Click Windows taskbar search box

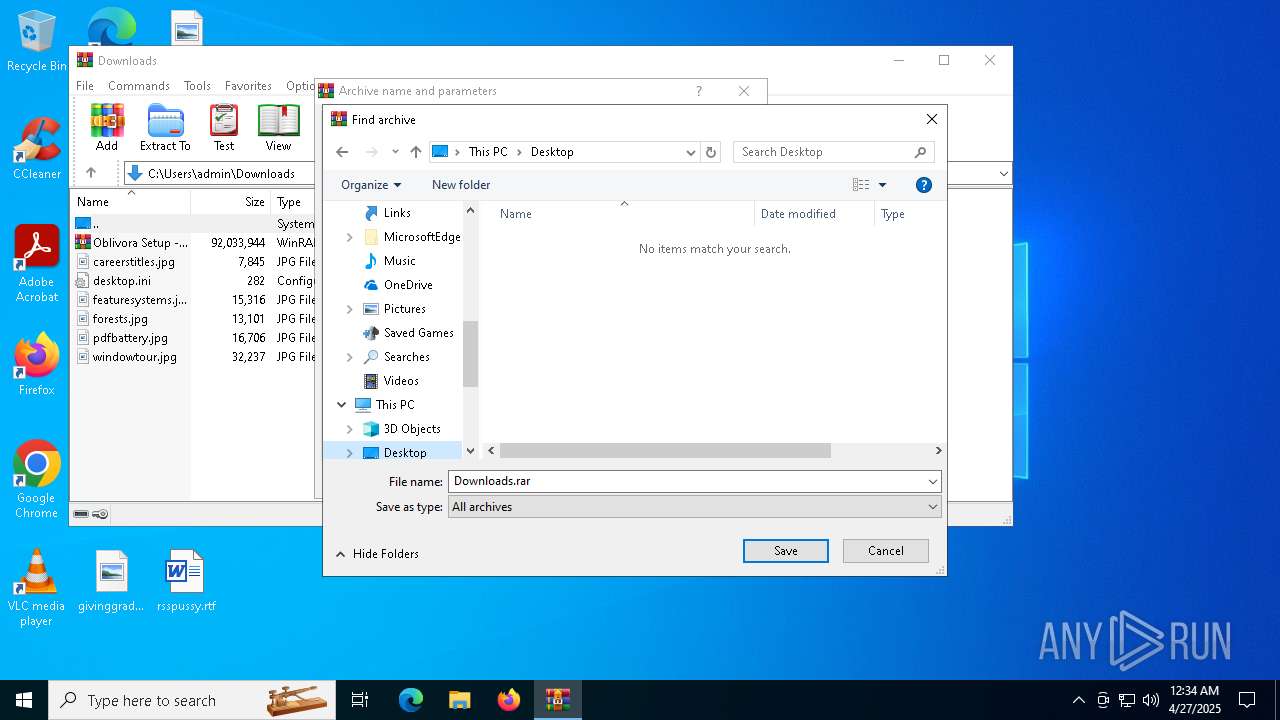pos(193,700)
